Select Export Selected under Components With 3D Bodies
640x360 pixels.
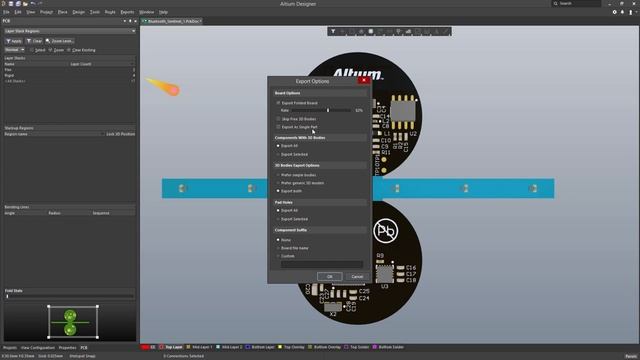coord(278,154)
